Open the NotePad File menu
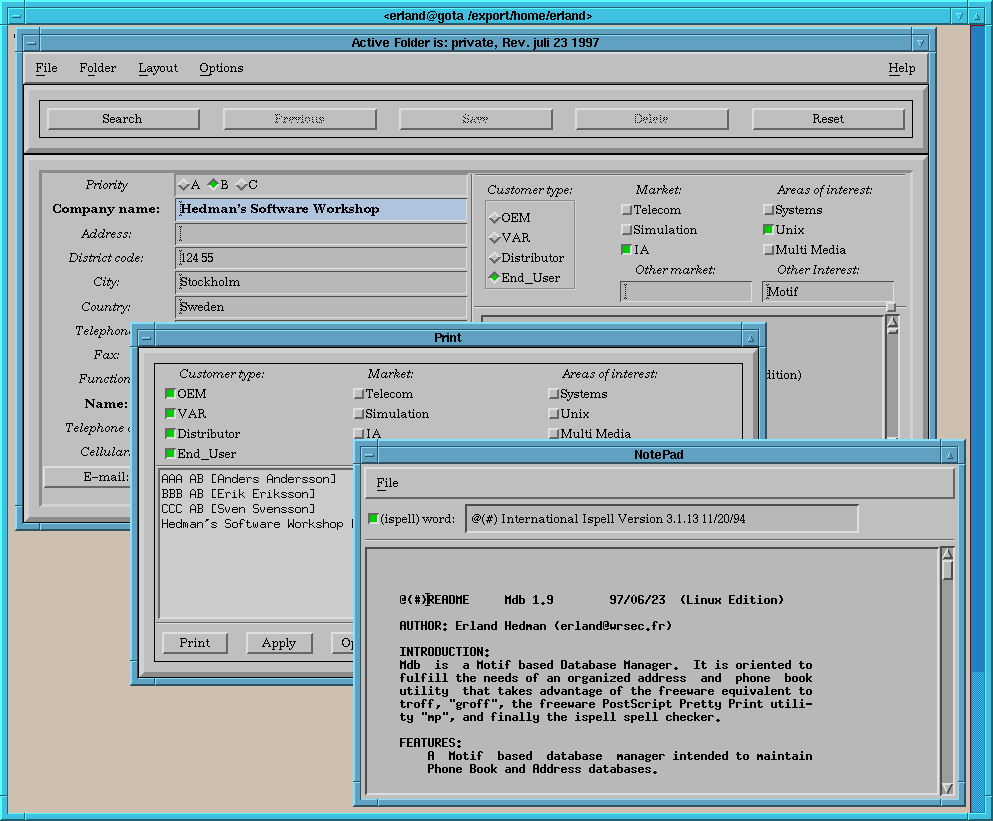 tap(387, 483)
